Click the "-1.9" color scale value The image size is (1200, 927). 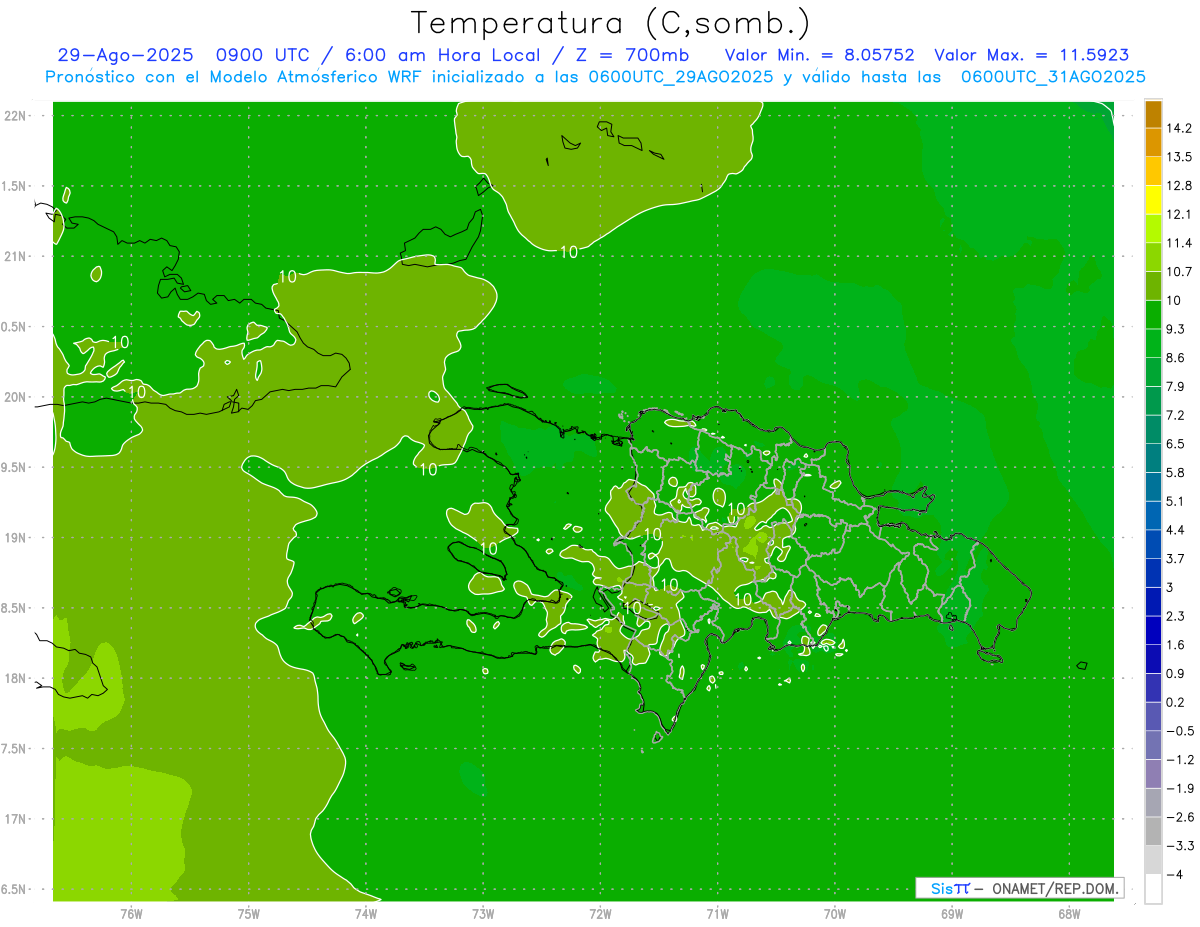[x=1179, y=788]
